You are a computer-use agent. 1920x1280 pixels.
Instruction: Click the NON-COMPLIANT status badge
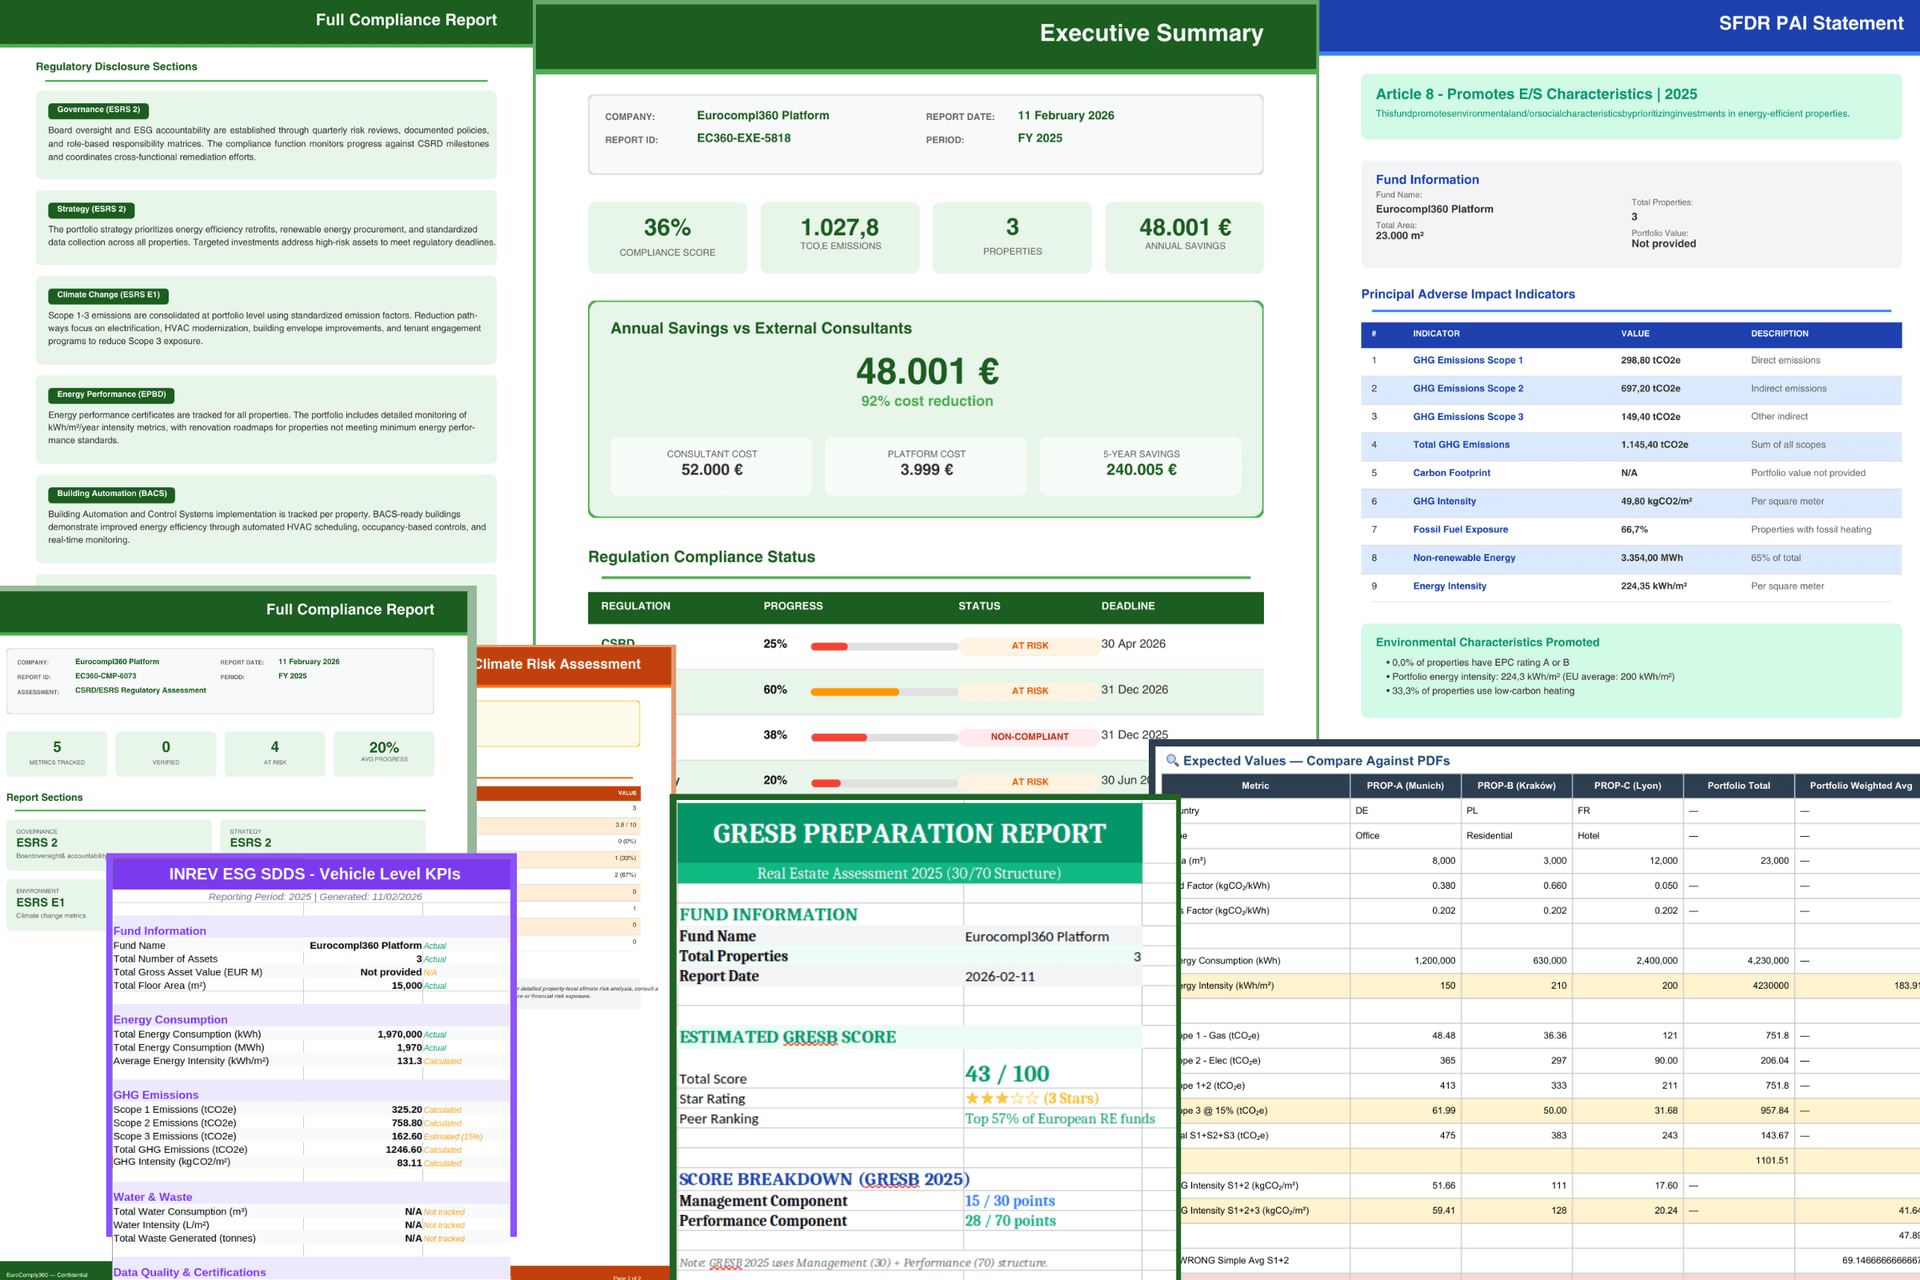[1029, 737]
